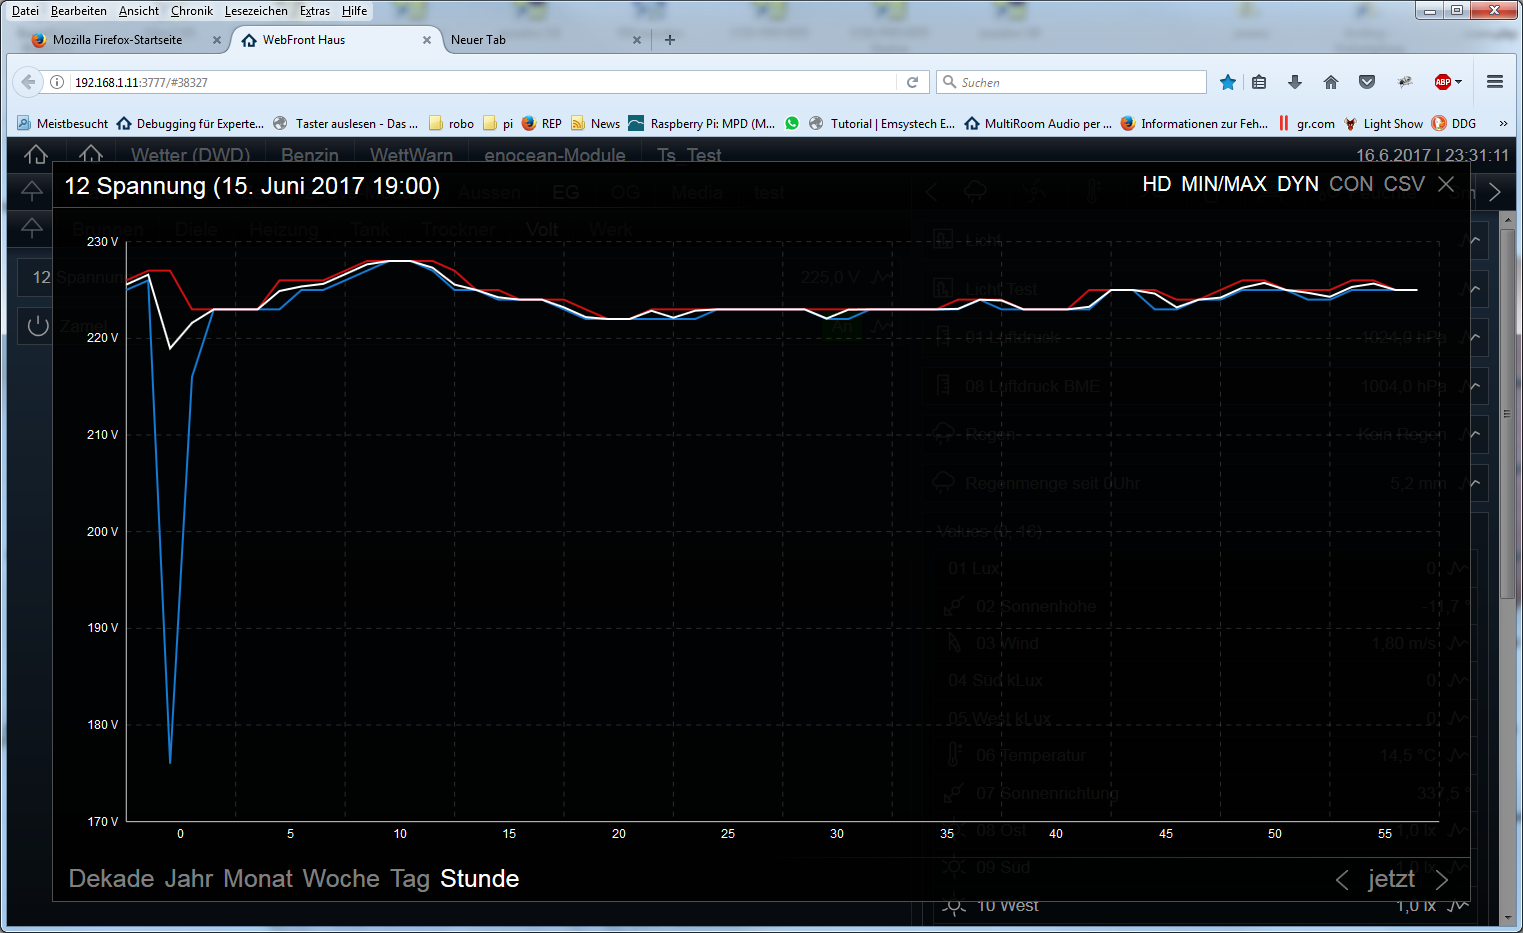Bookmark this page with the star icon
Image resolution: width=1523 pixels, height=933 pixels.
[x=1228, y=82]
